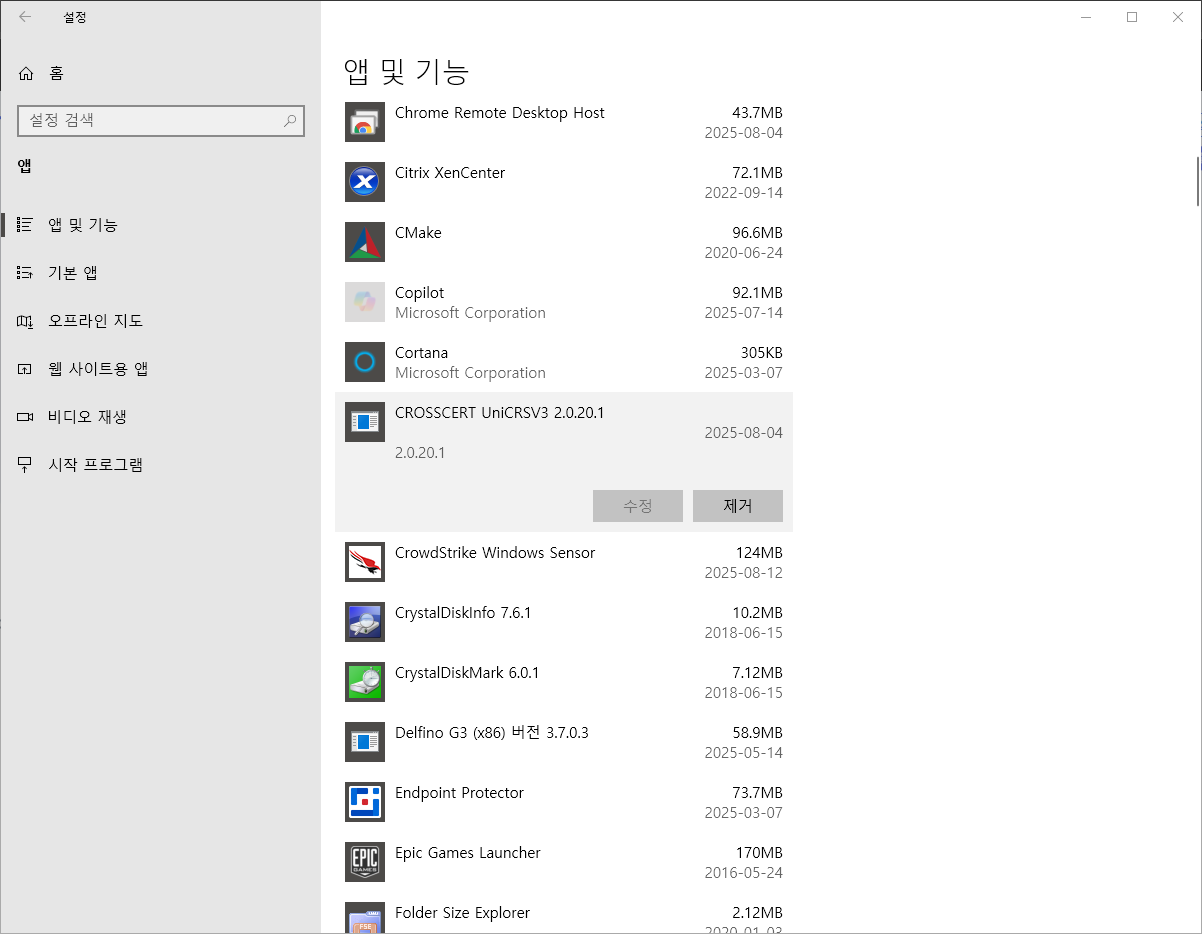Select Endpoint Protector entry name
The width and height of the screenshot is (1202, 934).
[x=459, y=793]
